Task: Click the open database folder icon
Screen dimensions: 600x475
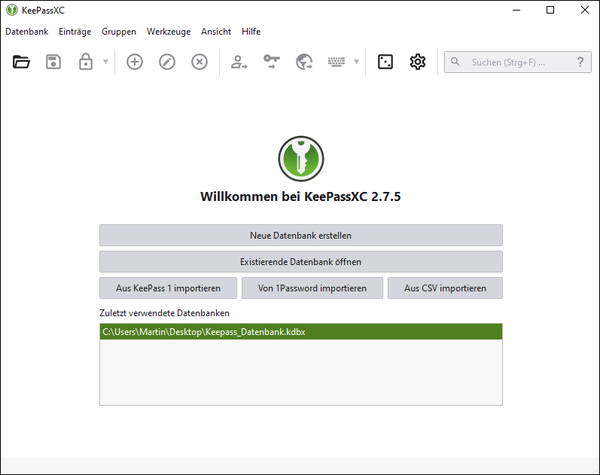Action: click(21, 62)
